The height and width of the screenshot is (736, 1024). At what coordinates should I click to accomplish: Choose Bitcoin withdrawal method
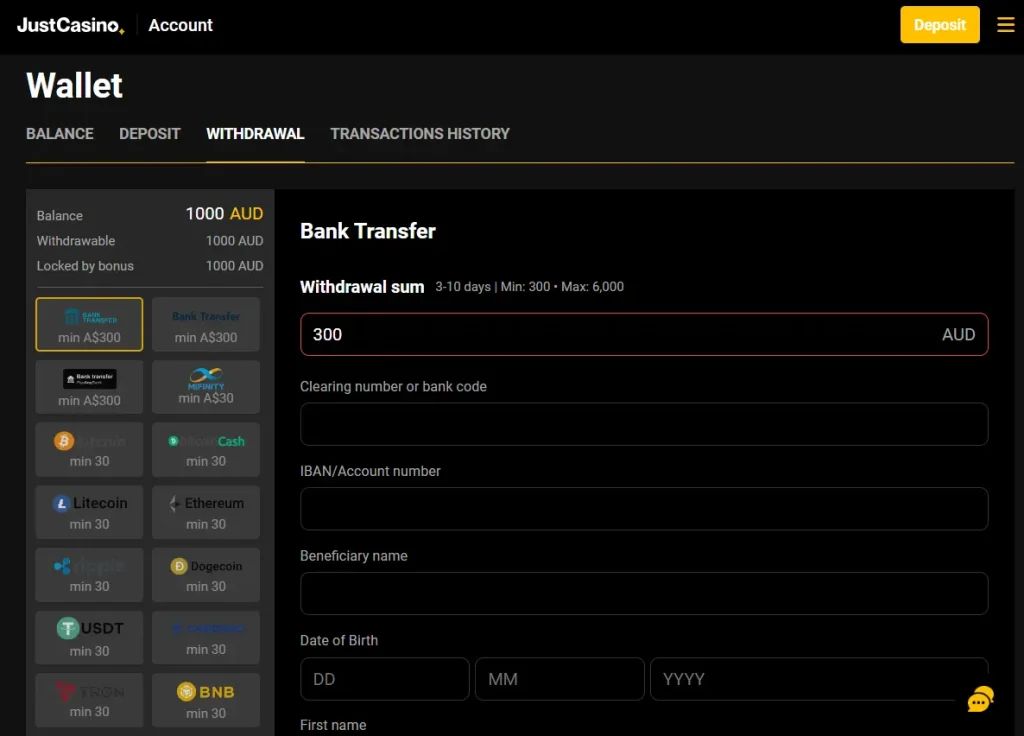(89, 450)
